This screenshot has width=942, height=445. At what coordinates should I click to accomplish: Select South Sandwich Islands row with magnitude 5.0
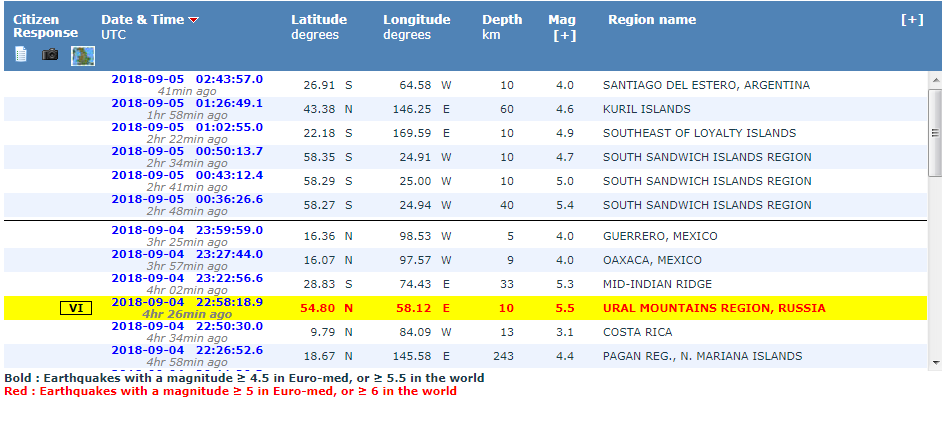point(466,181)
